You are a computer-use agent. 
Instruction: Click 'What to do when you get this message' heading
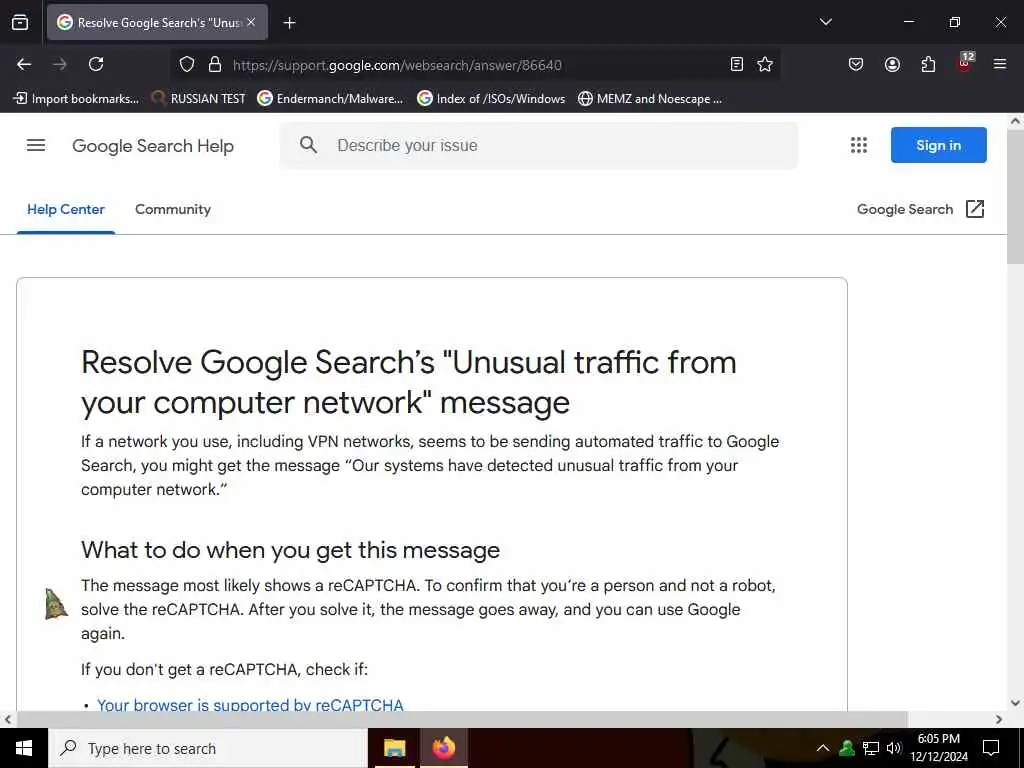coord(290,550)
